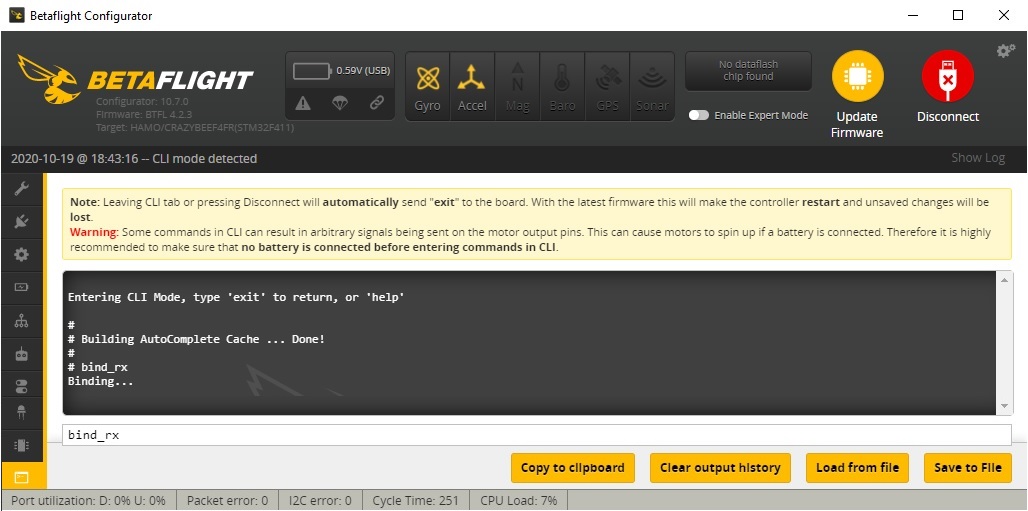The height and width of the screenshot is (511, 1028).
Task: Click the Betaflight bee logo
Action: [50, 79]
